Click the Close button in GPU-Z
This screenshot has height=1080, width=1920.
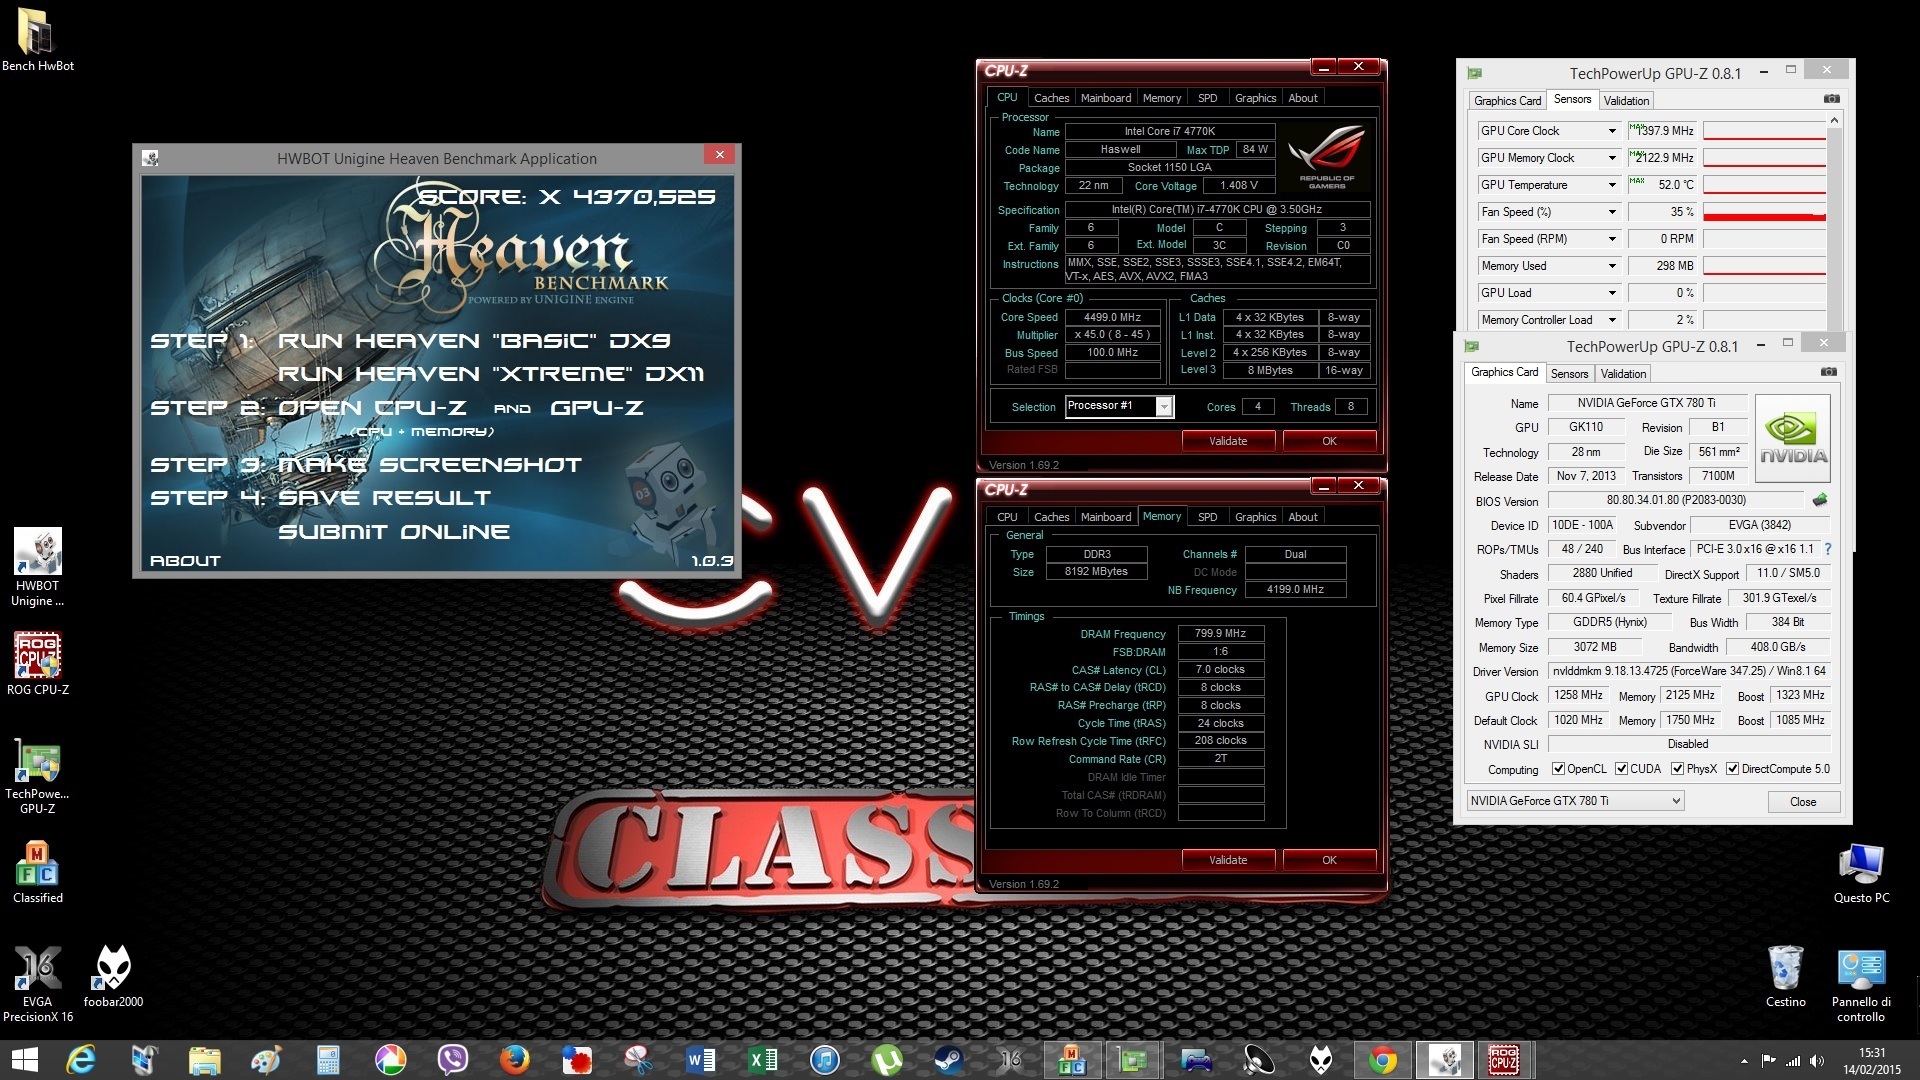click(1803, 802)
